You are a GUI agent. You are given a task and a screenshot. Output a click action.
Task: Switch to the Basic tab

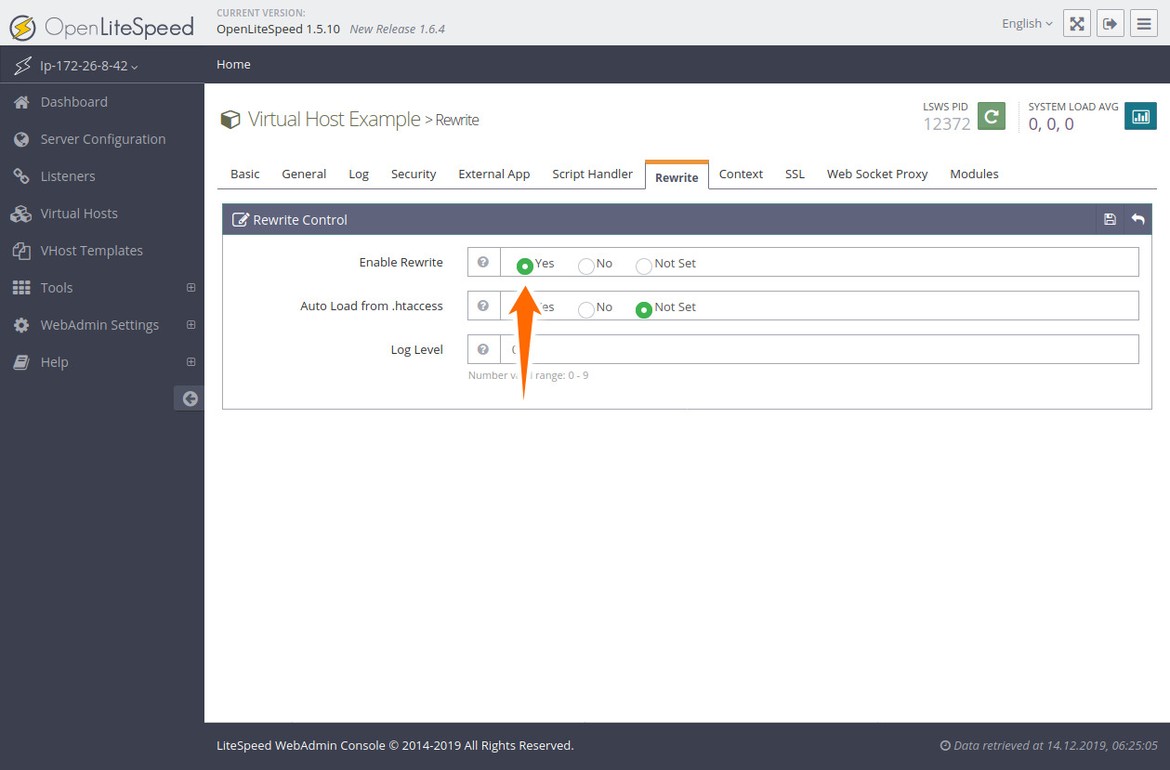point(245,174)
